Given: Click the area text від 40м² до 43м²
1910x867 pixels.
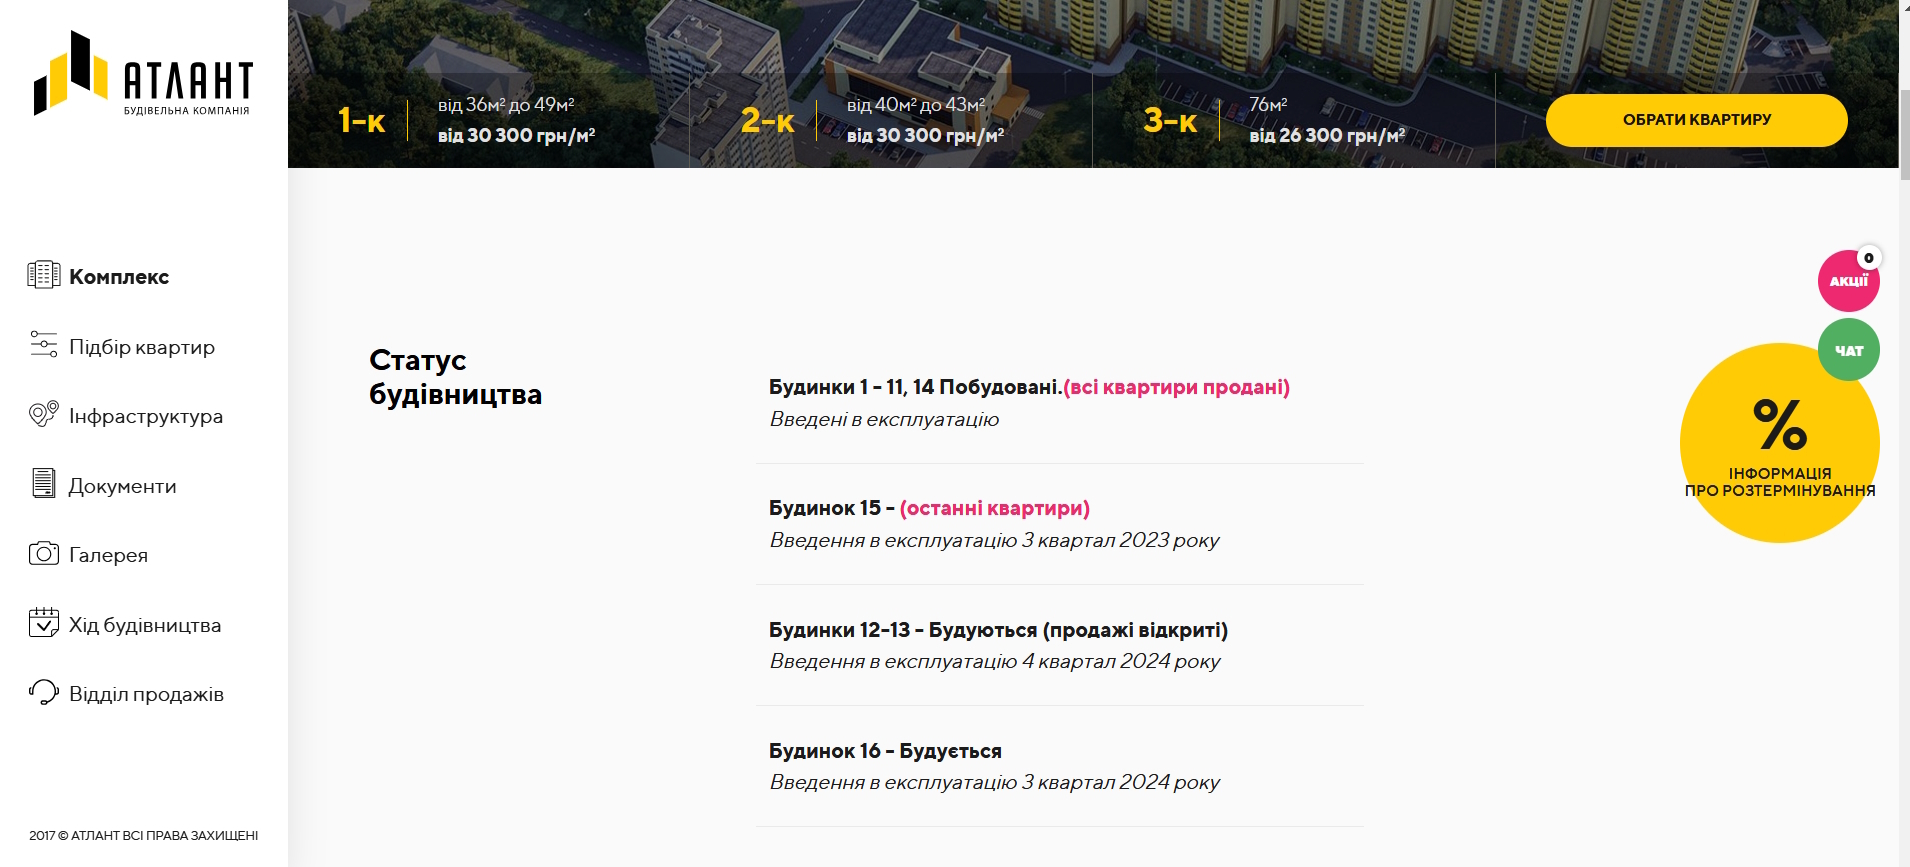Looking at the screenshot, I should 916,104.
